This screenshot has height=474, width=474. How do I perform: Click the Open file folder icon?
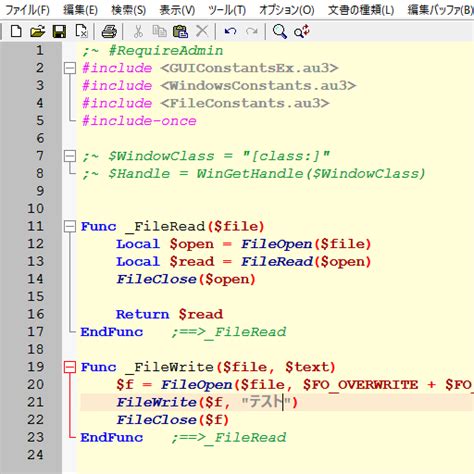point(37,31)
